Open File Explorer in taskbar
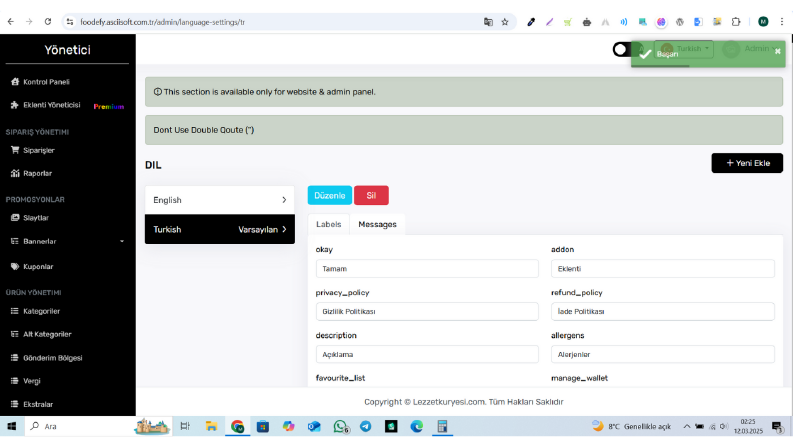The image size is (793, 446). pyautogui.click(x=211, y=426)
